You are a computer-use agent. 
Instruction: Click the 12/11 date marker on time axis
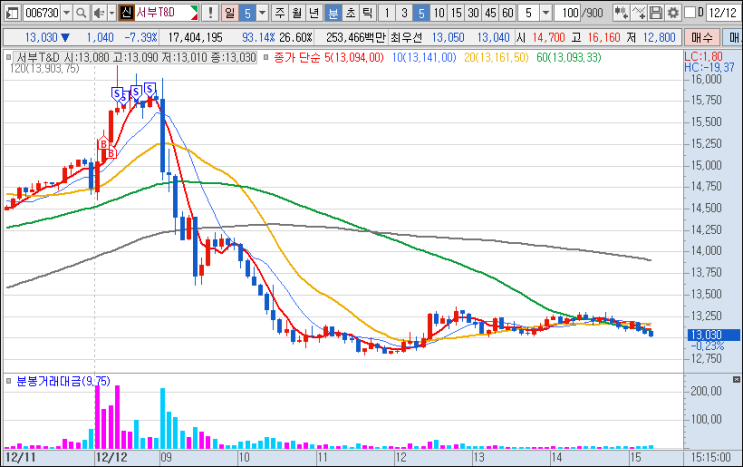20,458
